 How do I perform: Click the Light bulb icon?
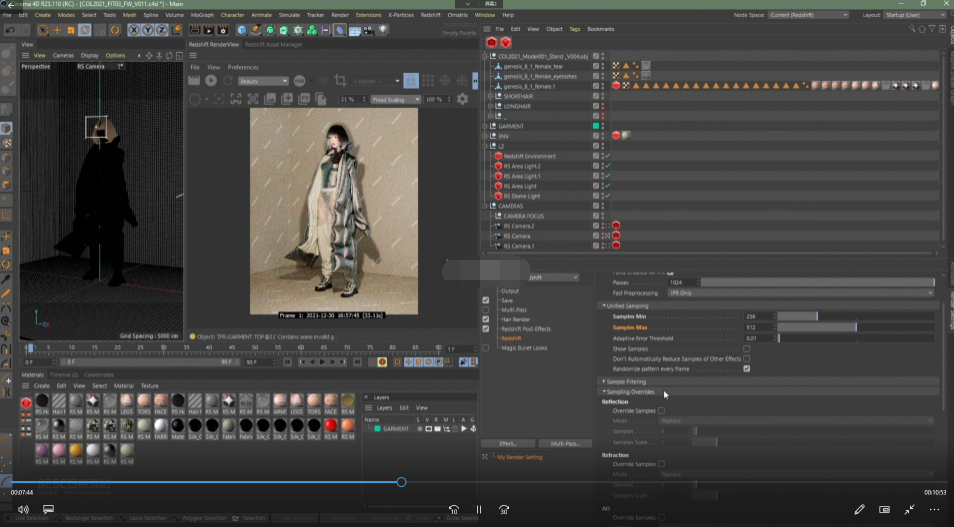coord(383,30)
